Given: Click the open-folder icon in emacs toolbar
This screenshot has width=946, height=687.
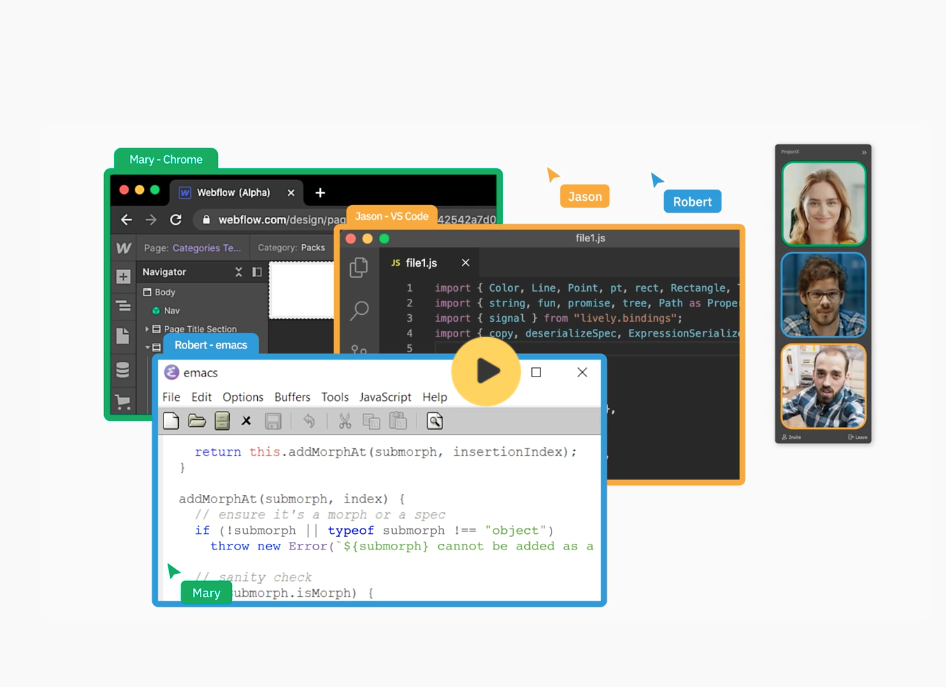Looking at the screenshot, I should tap(197, 421).
